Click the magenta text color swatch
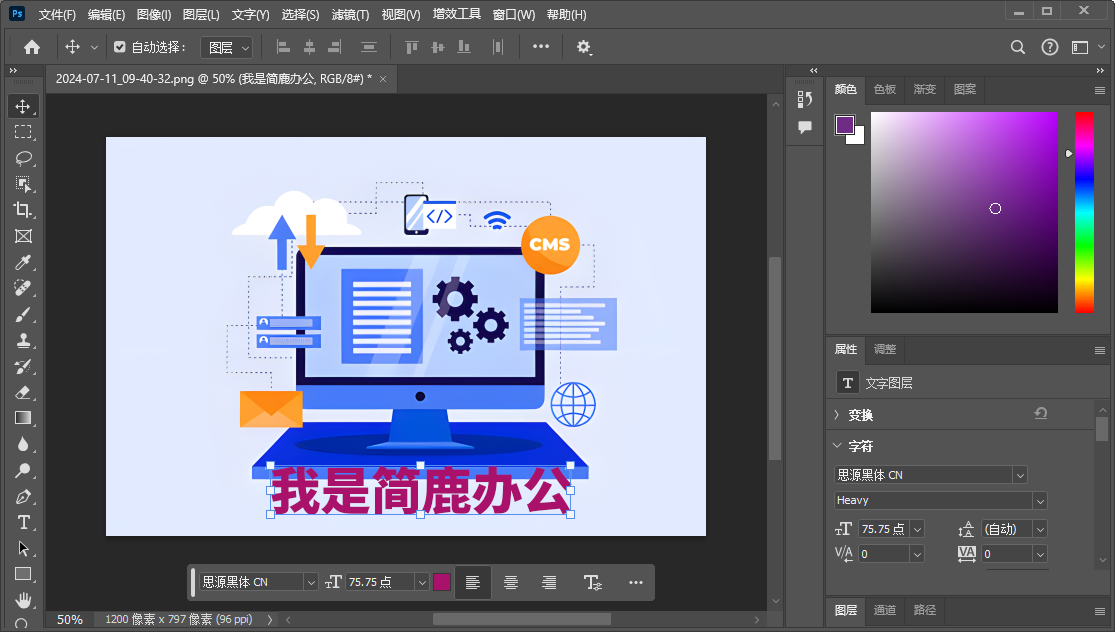Viewport: 1115px width, 632px height. pyautogui.click(x=442, y=582)
